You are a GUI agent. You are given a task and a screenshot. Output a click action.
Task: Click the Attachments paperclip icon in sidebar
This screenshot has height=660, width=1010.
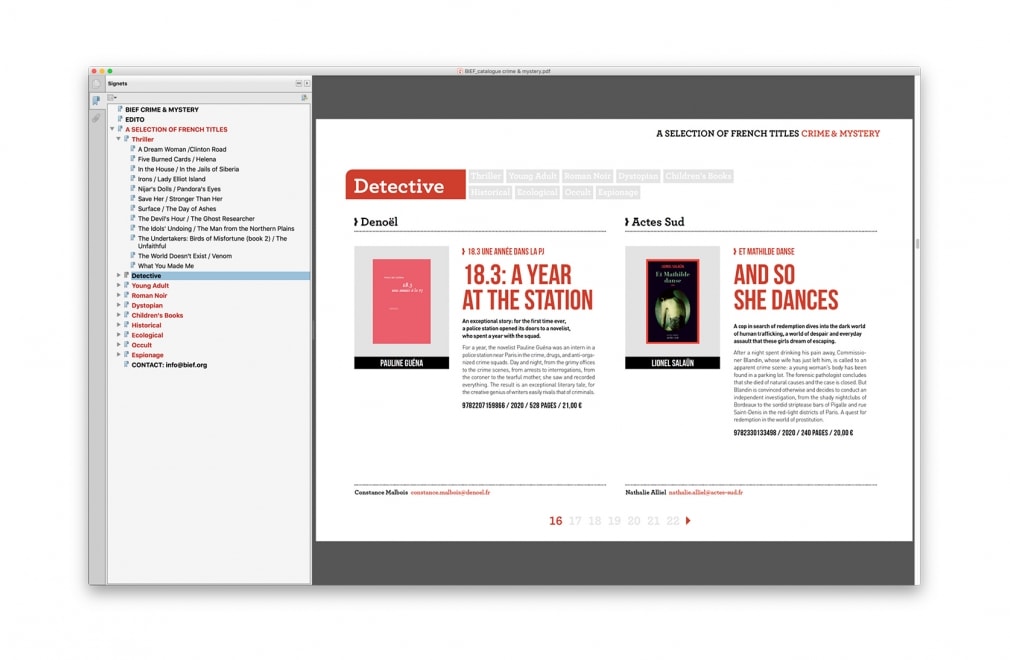[x=95, y=118]
